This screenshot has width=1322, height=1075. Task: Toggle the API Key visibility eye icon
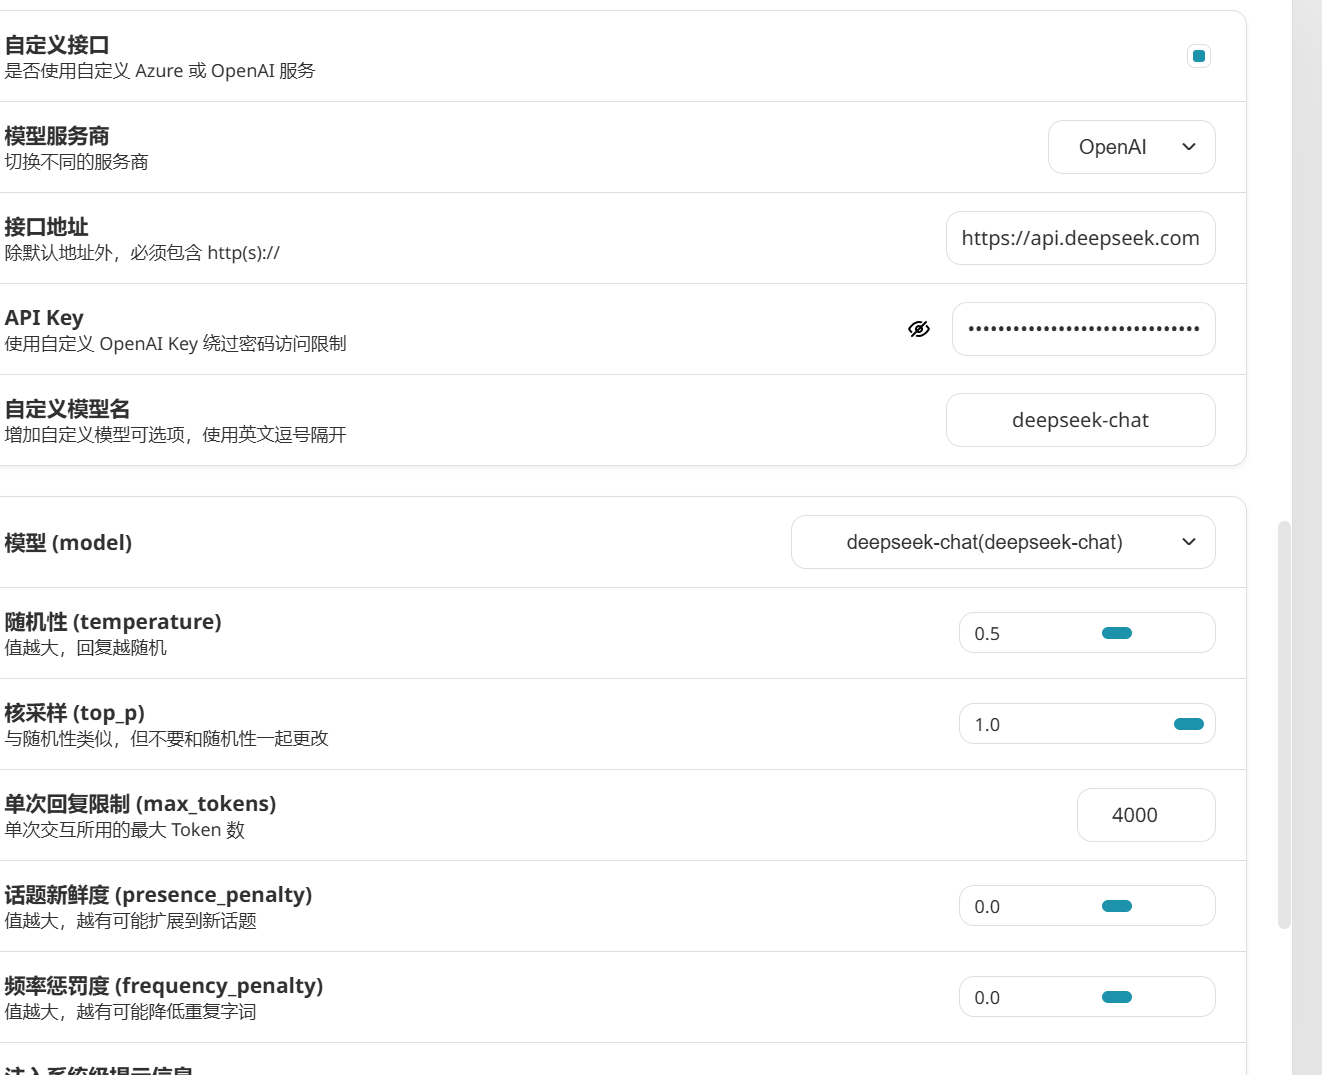[x=919, y=329]
